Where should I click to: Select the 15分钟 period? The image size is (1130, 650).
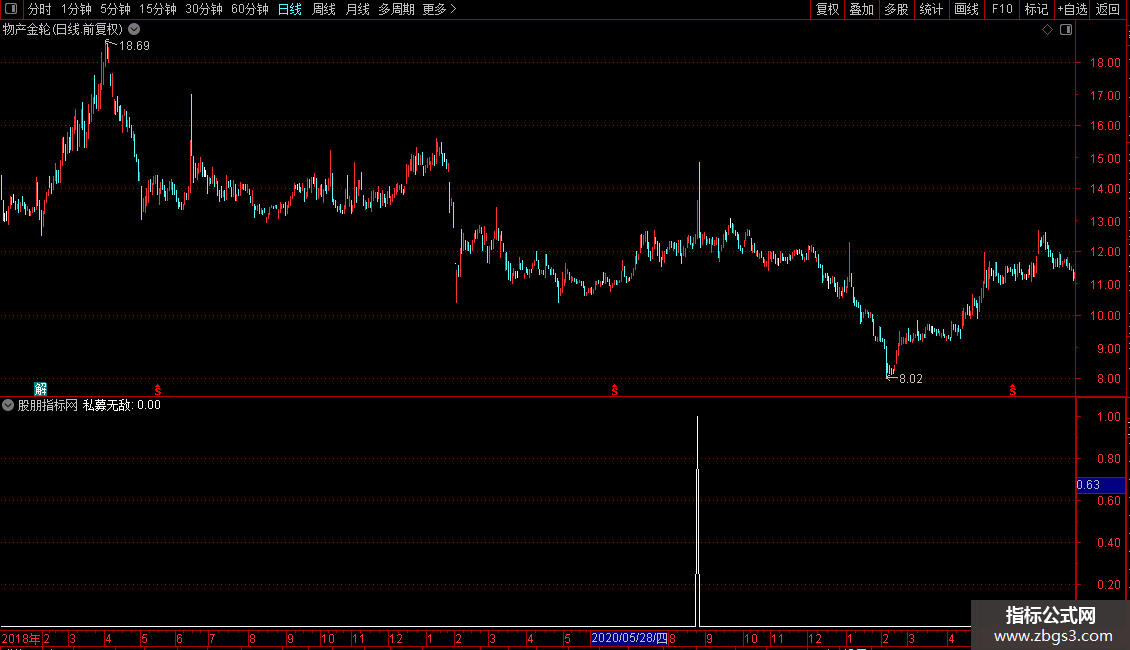[x=157, y=9]
